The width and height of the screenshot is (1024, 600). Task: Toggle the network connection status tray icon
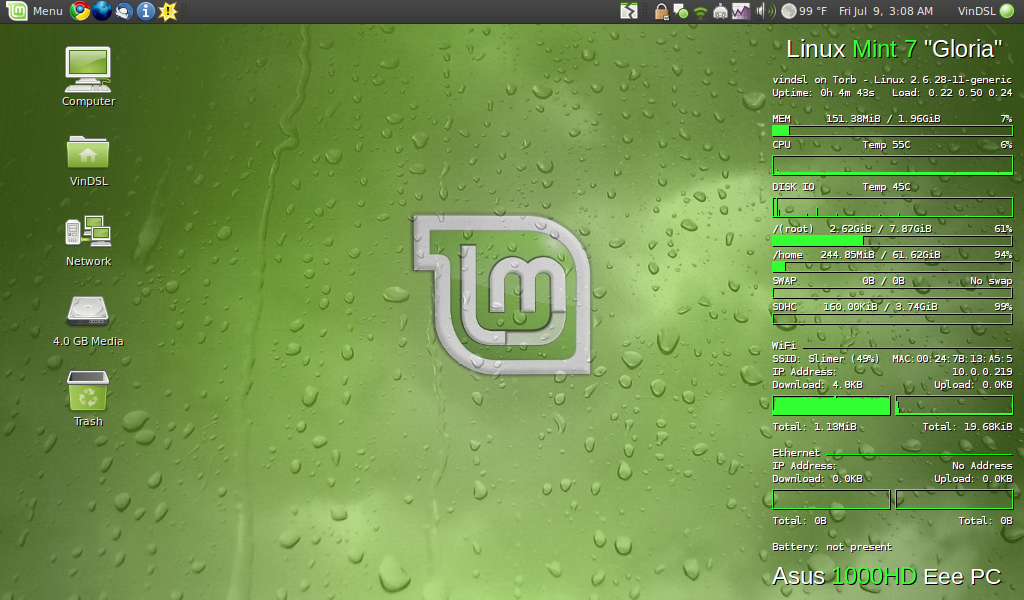(682, 12)
